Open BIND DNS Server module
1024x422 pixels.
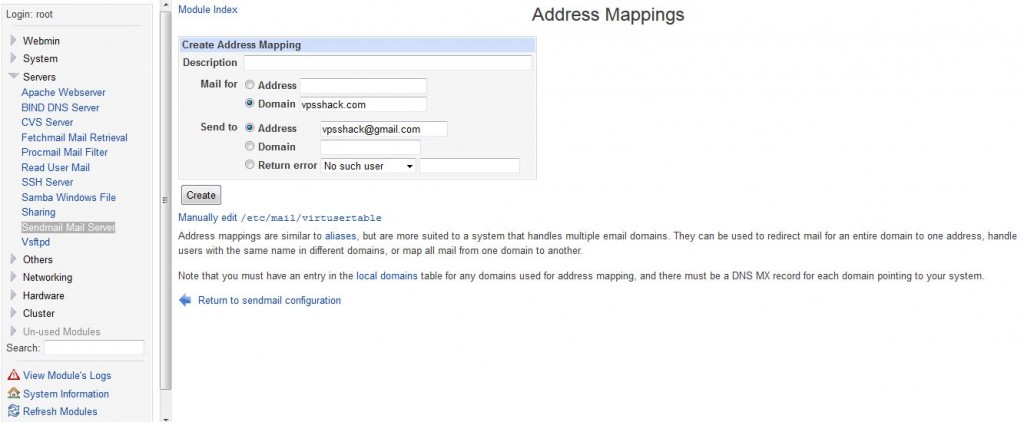(61, 107)
